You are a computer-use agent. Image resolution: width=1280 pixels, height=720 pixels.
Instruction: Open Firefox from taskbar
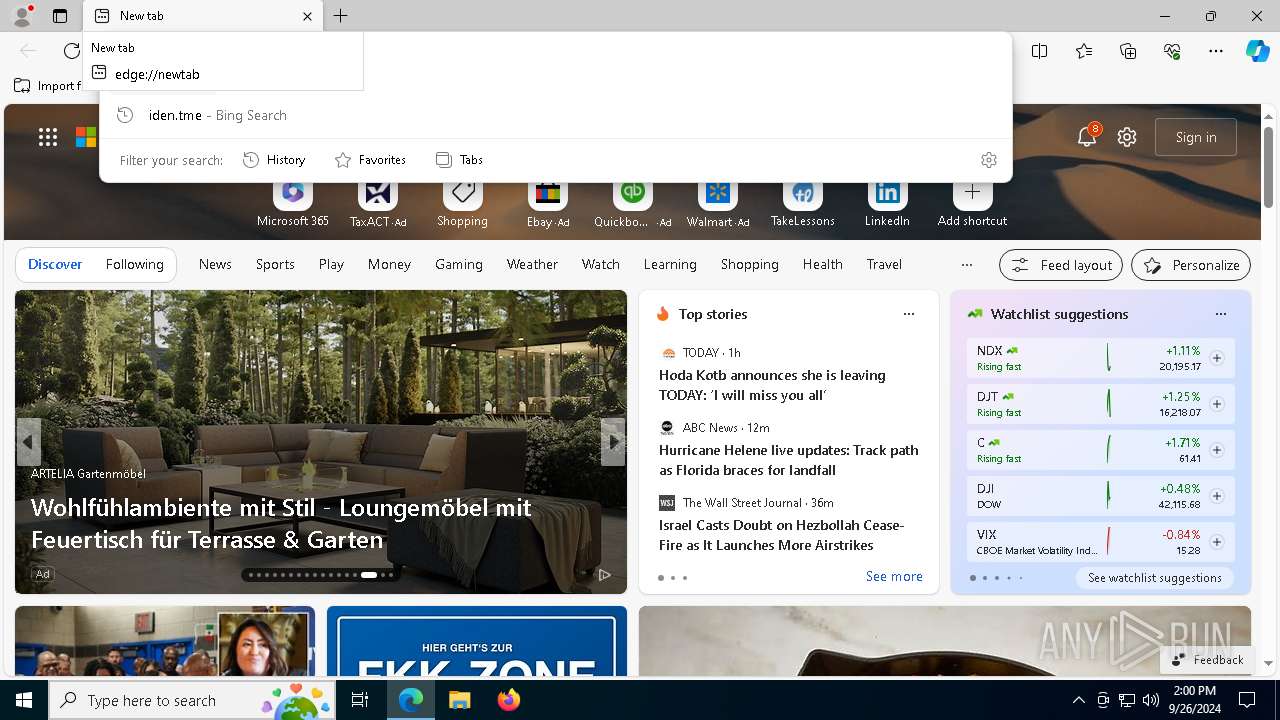[x=508, y=700]
